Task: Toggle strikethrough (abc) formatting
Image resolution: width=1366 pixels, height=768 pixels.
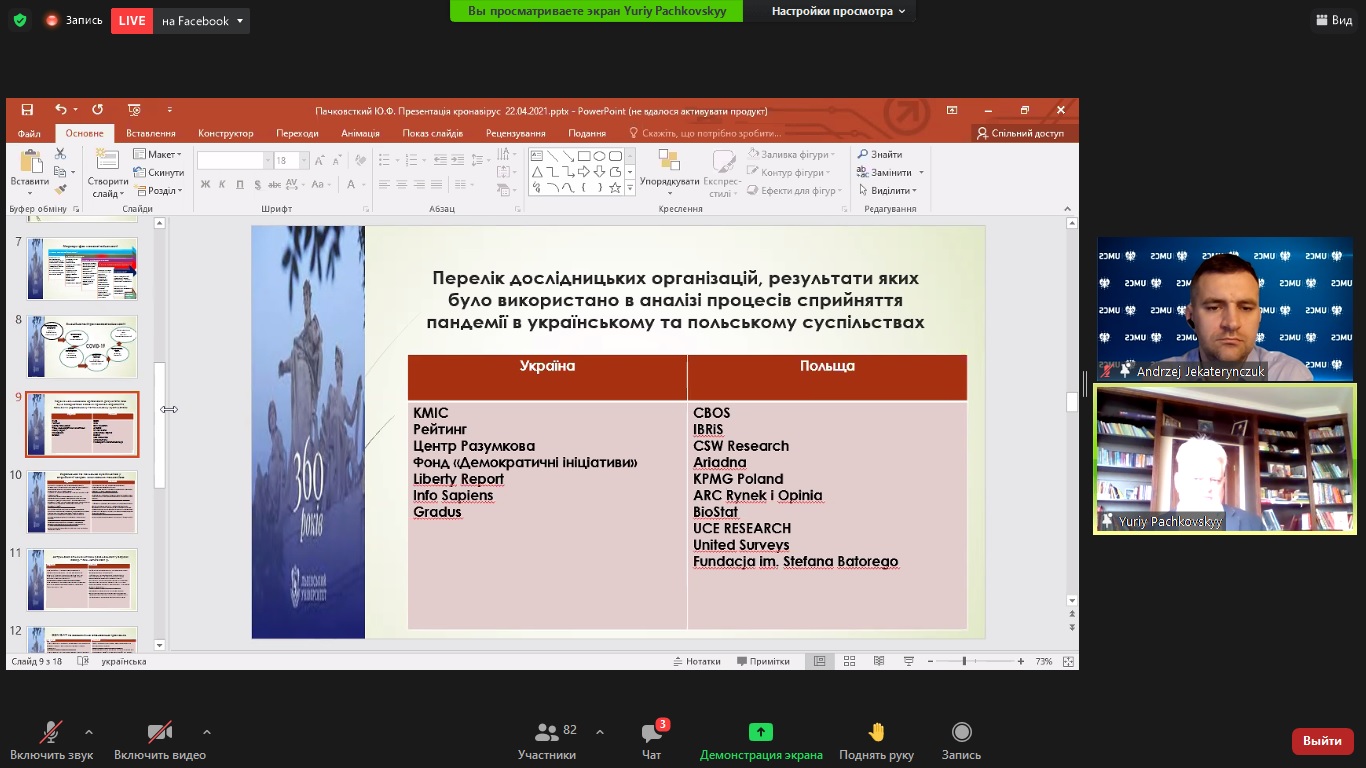Action: (x=275, y=185)
